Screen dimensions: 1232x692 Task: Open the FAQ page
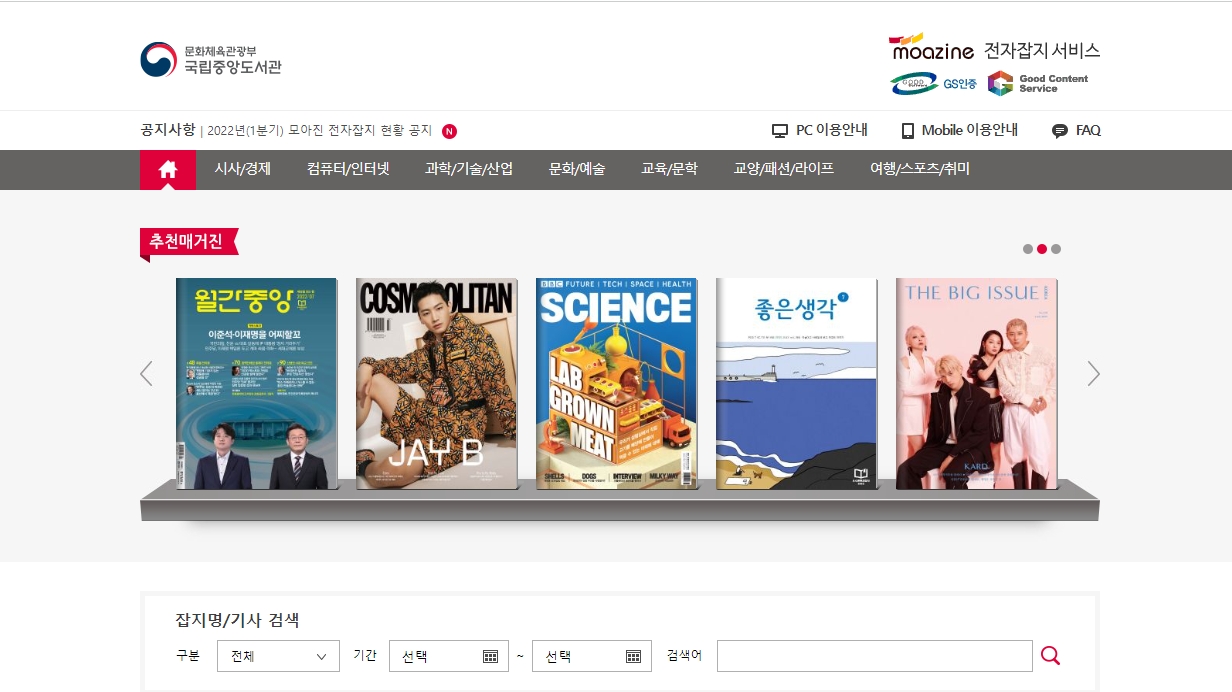click(1077, 131)
